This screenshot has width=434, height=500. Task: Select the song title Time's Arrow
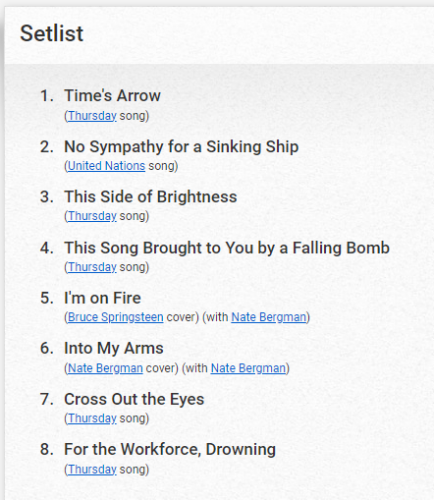[x=112, y=96]
